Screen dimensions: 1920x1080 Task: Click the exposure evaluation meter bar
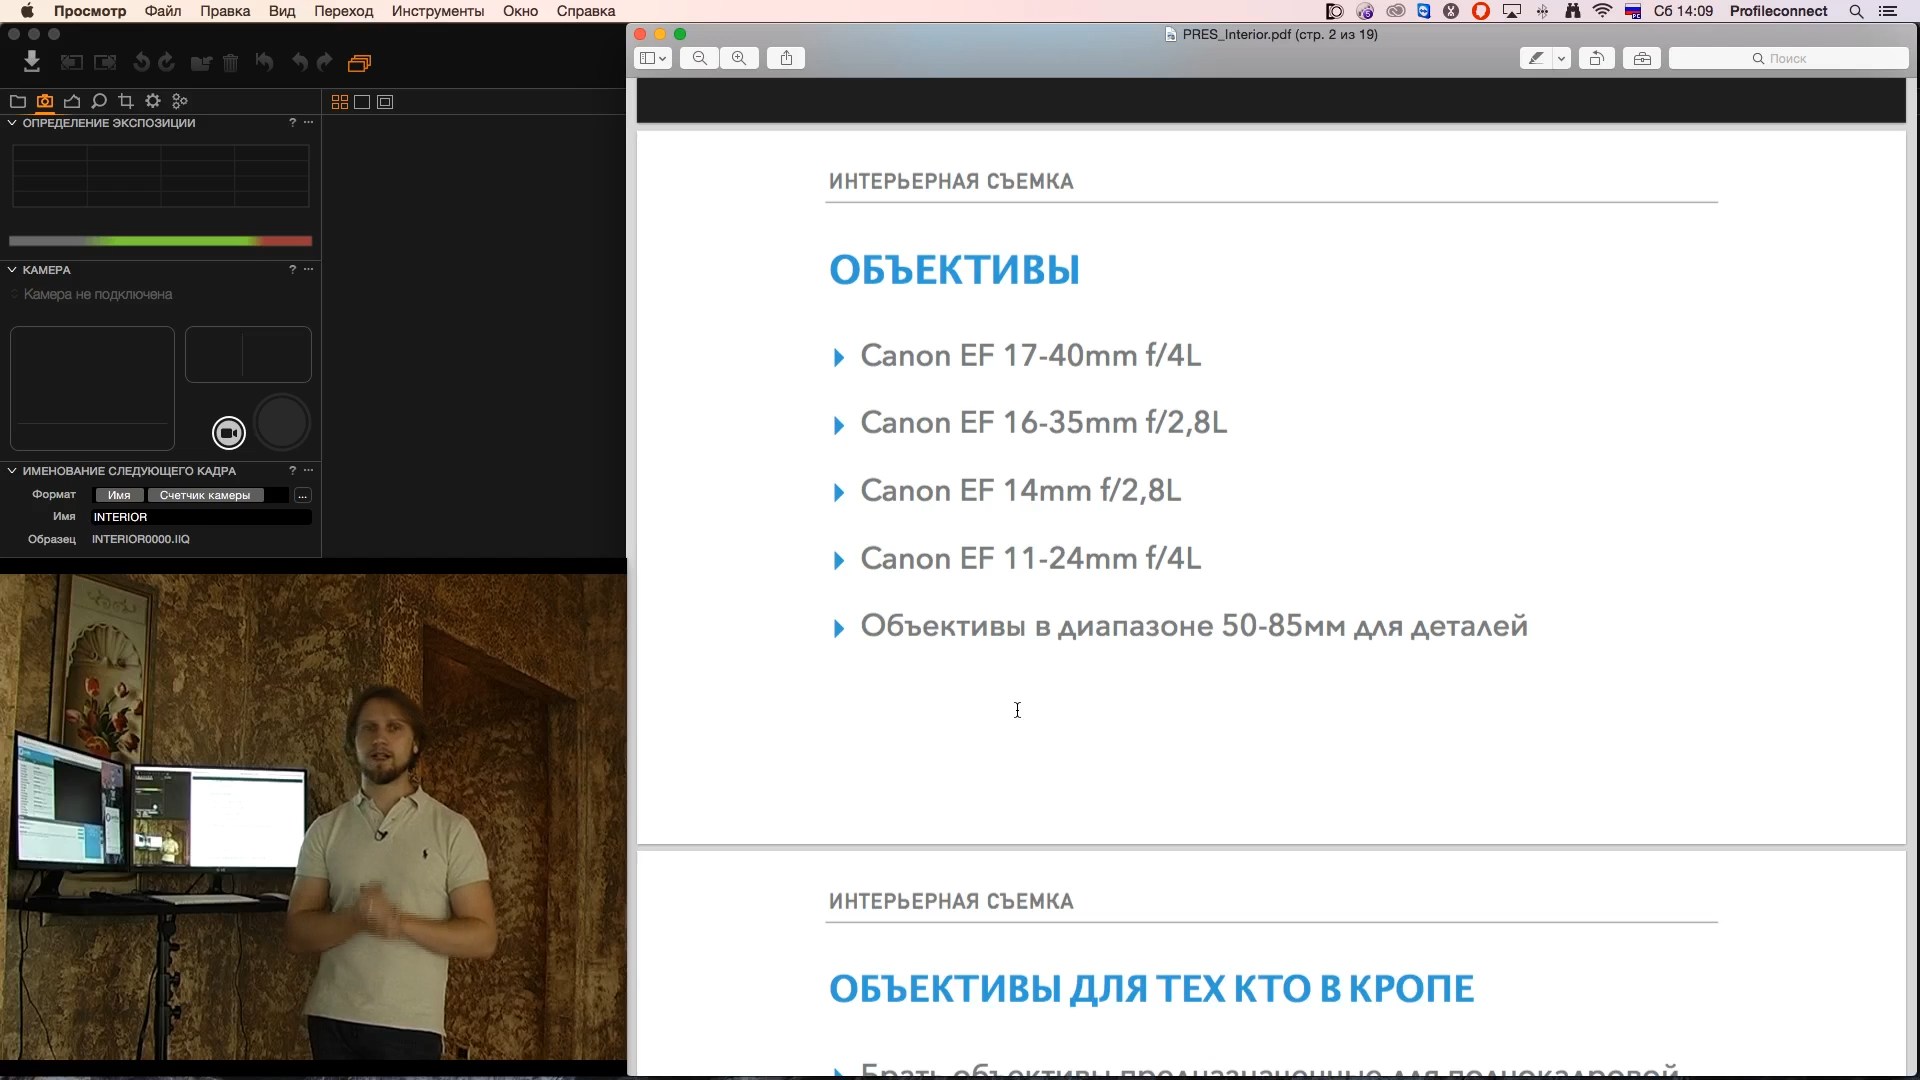click(160, 241)
